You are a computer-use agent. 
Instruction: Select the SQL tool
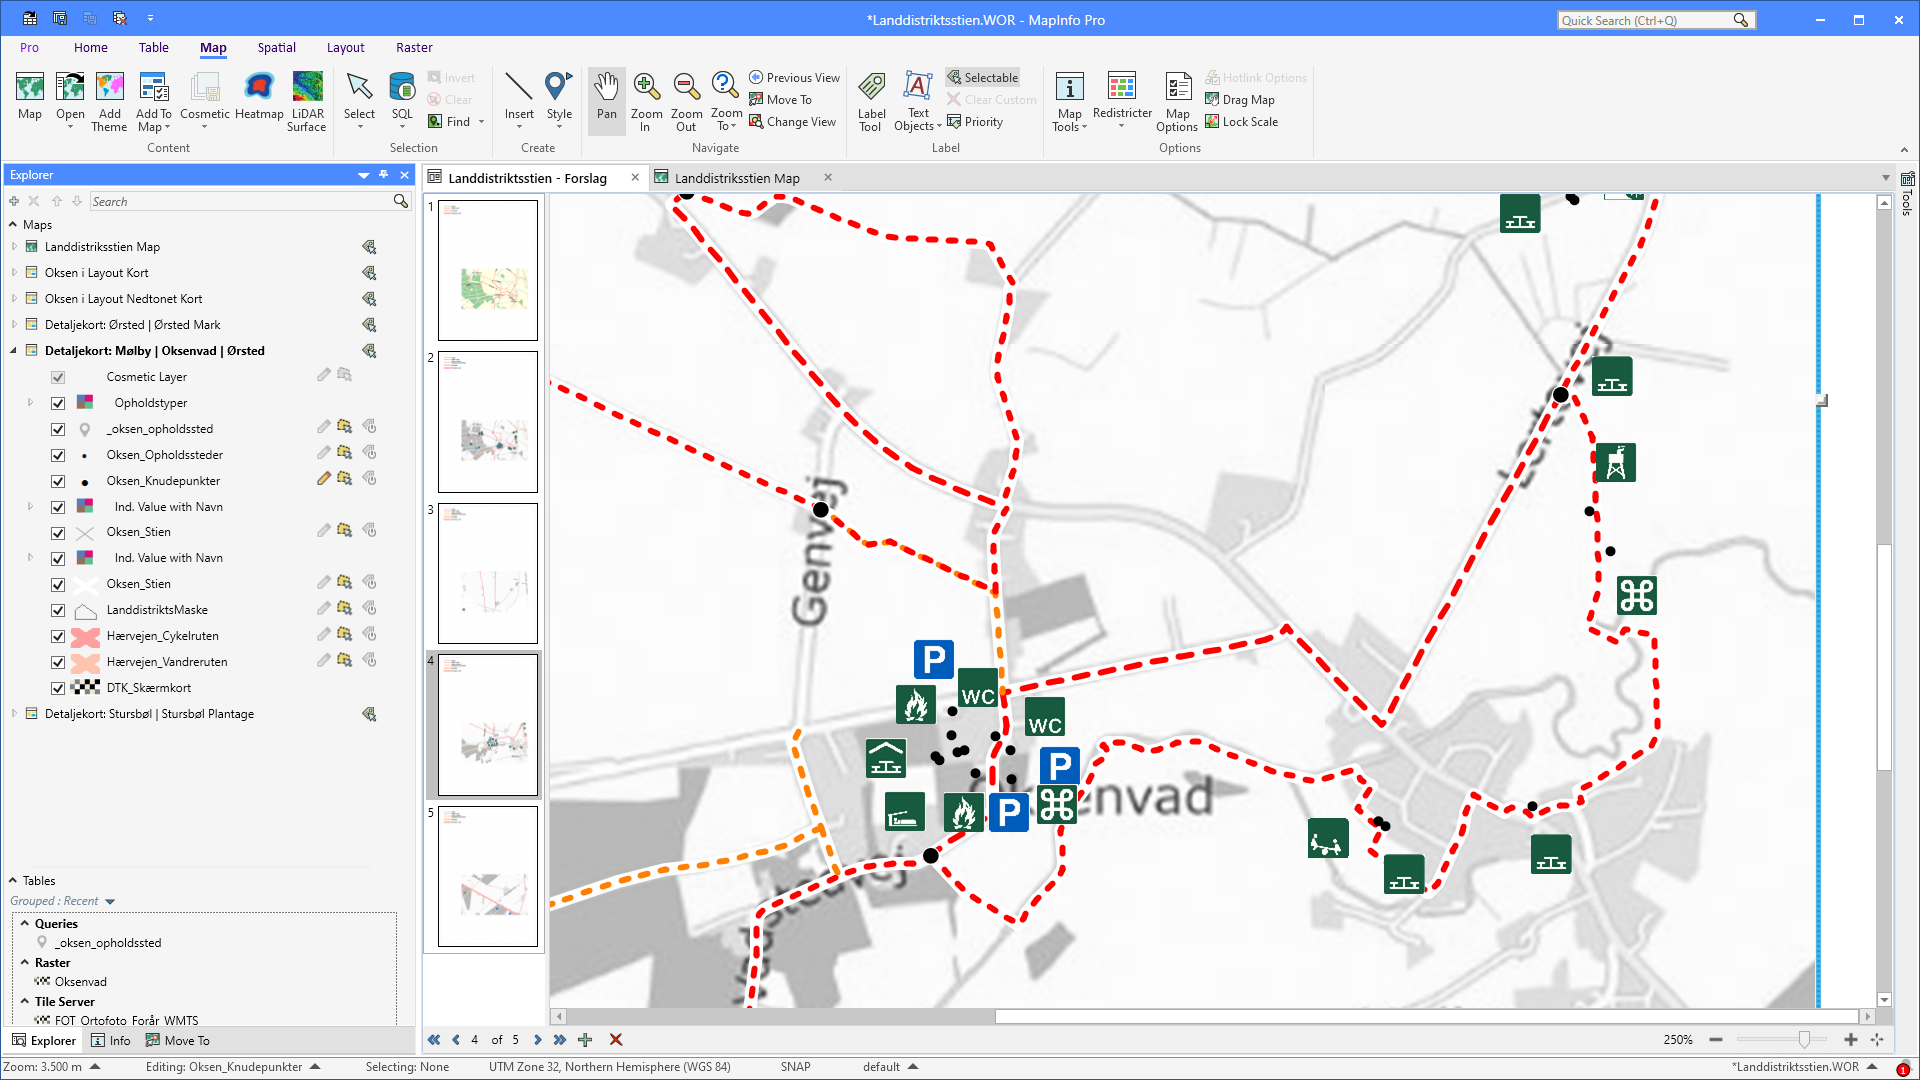point(402,100)
